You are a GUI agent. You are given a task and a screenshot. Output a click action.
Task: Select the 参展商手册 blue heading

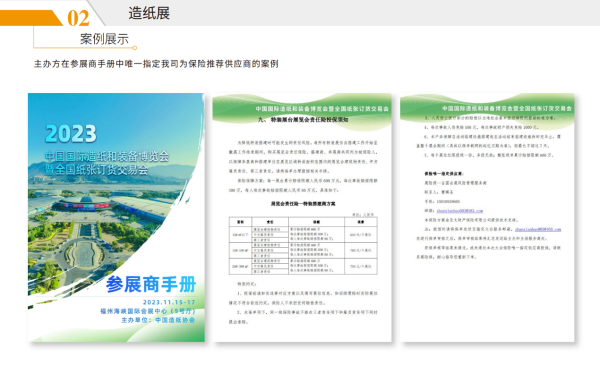(x=151, y=285)
